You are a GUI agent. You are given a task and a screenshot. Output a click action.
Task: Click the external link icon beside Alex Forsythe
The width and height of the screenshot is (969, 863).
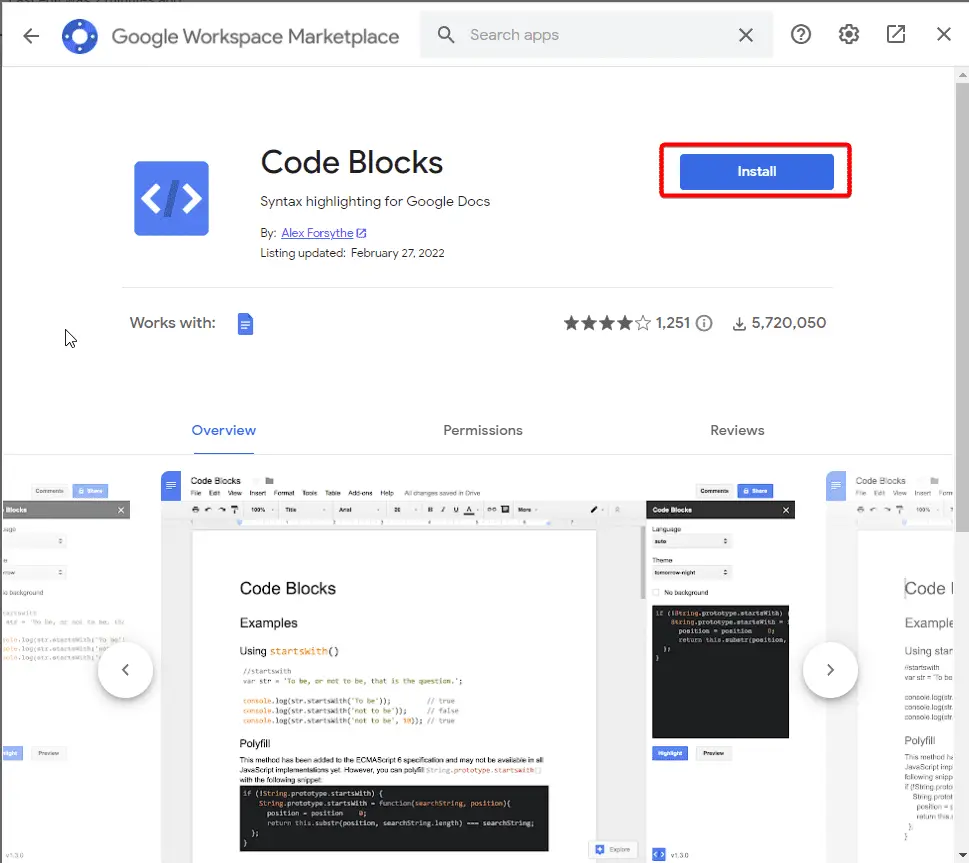362,233
